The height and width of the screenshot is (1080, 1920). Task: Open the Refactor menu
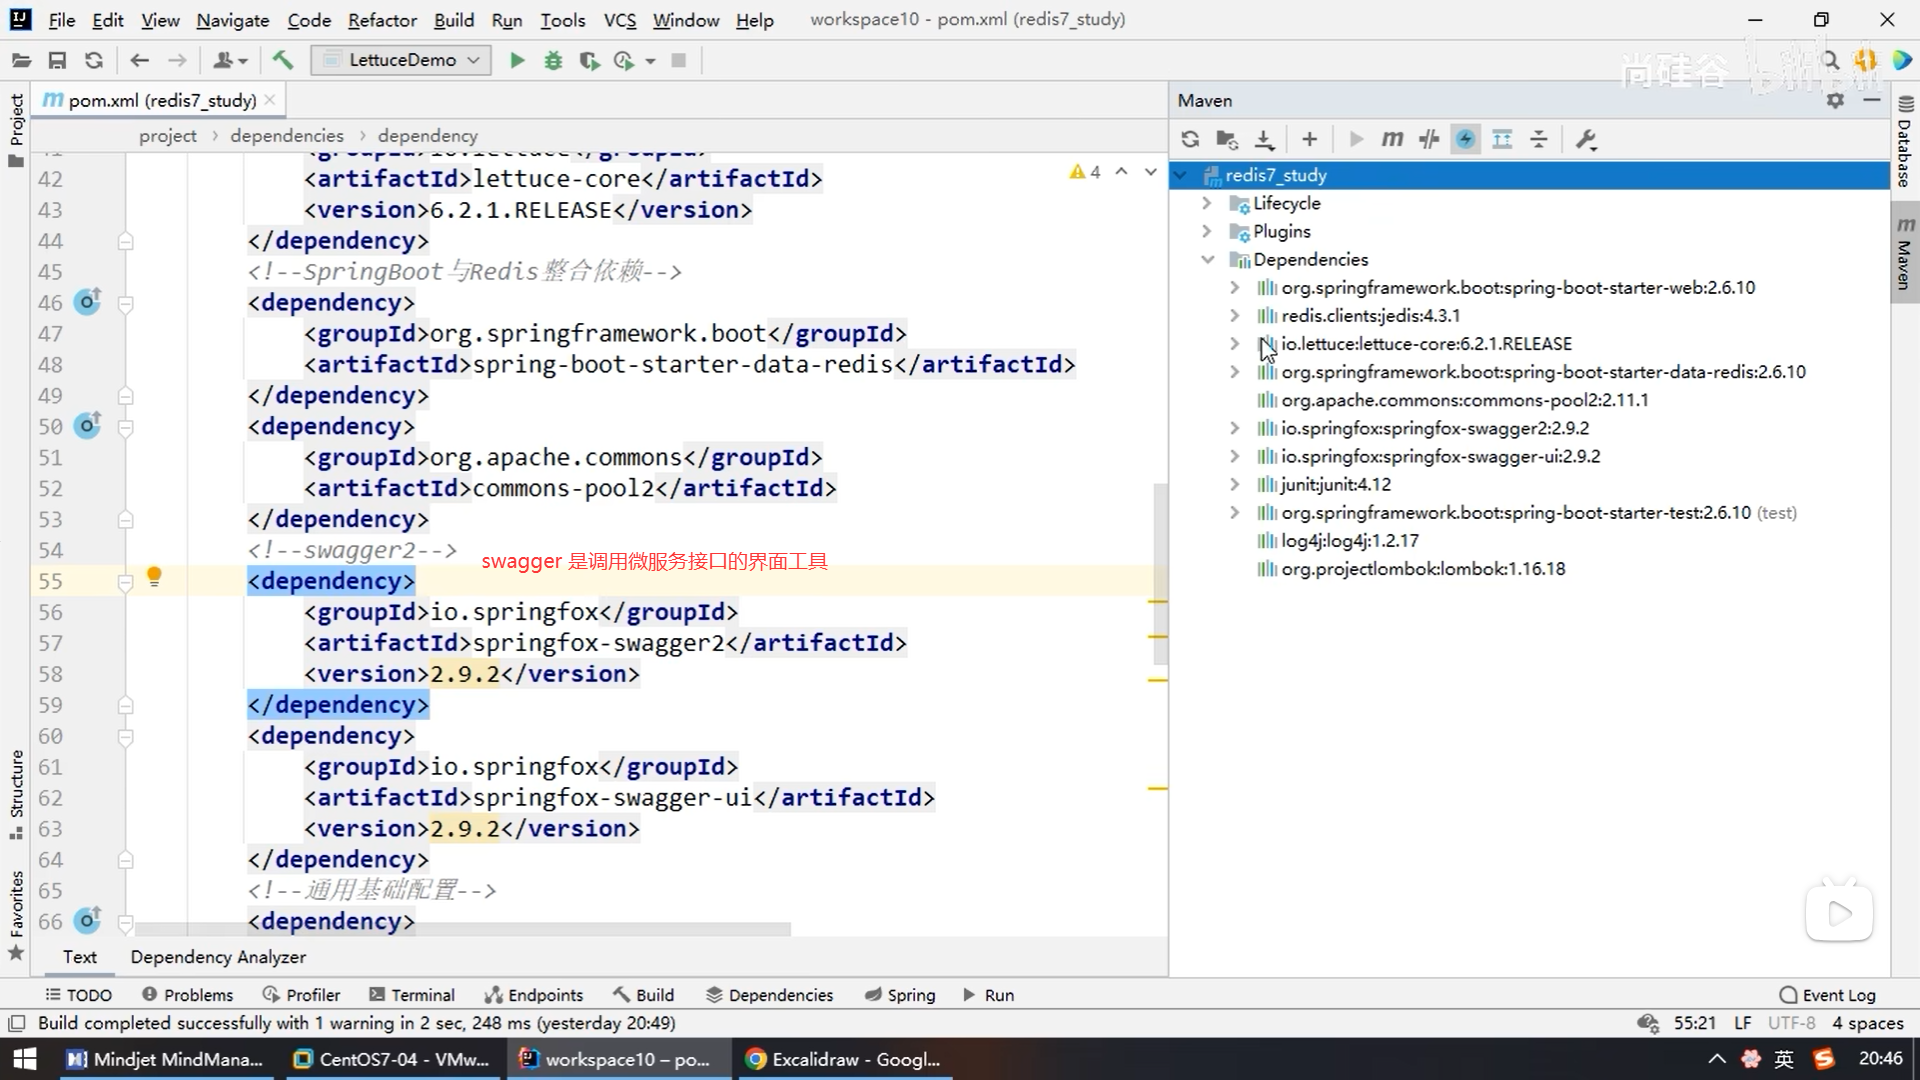point(382,20)
